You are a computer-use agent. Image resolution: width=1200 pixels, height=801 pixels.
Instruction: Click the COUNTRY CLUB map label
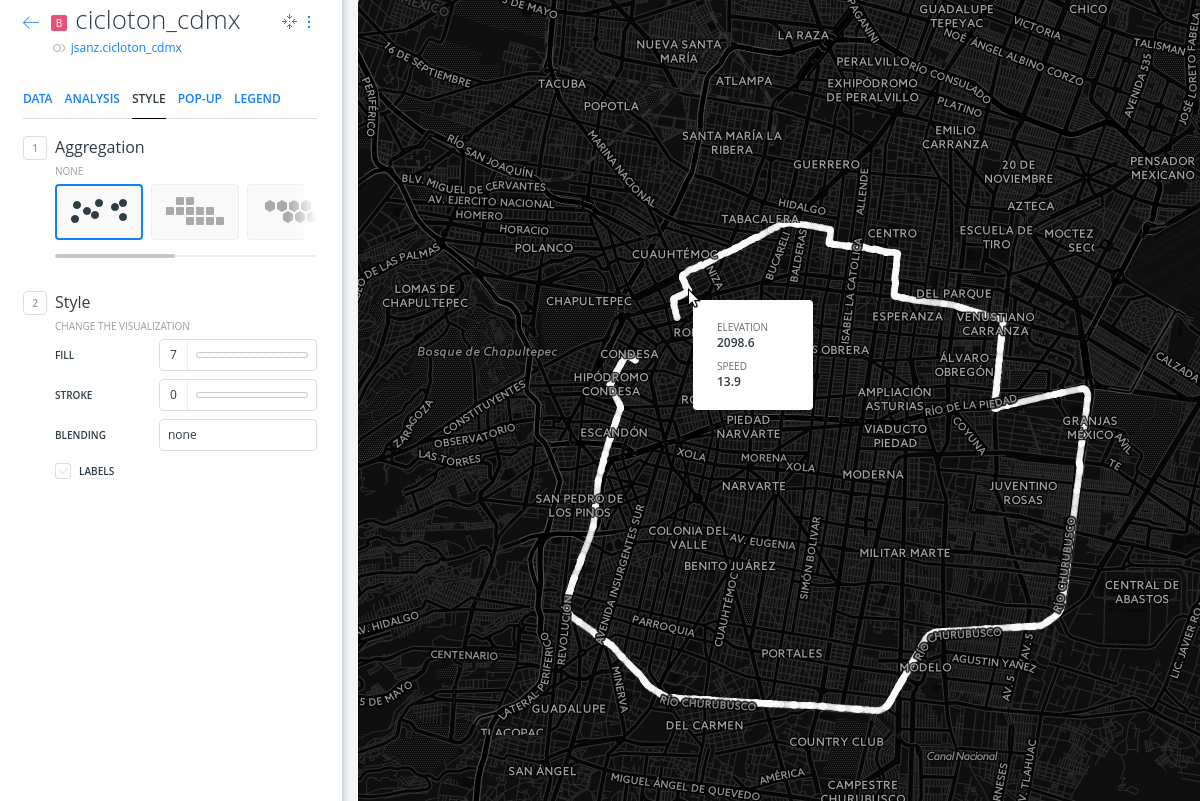(x=836, y=741)
